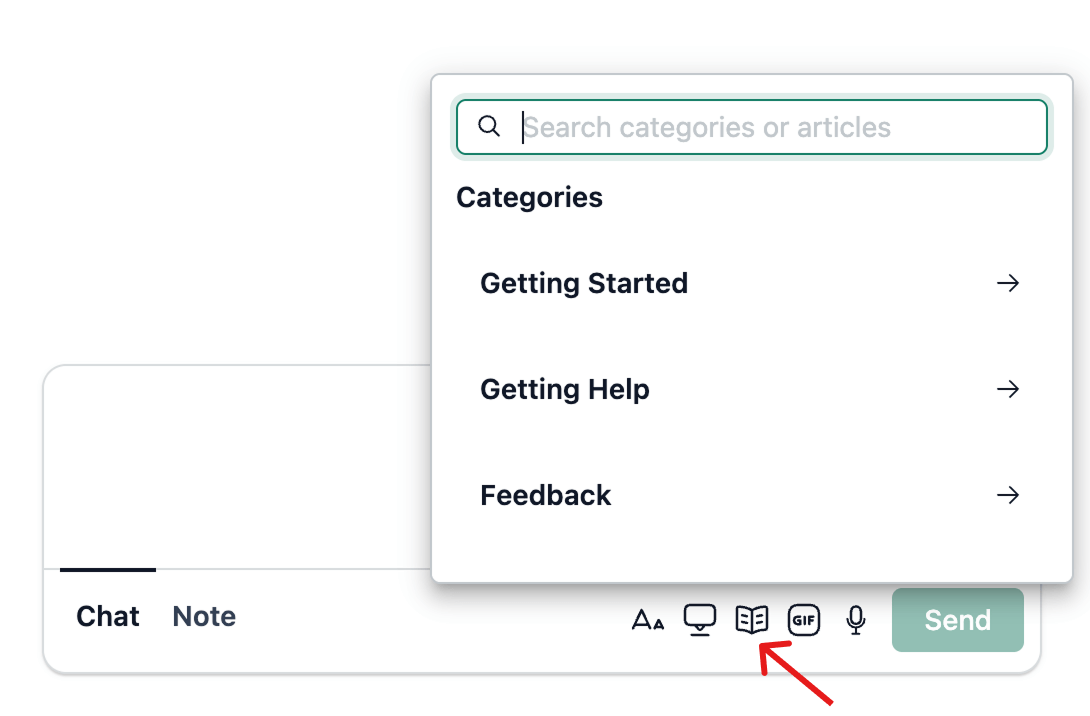Open the text formatting options icon

tap(648, 620)
